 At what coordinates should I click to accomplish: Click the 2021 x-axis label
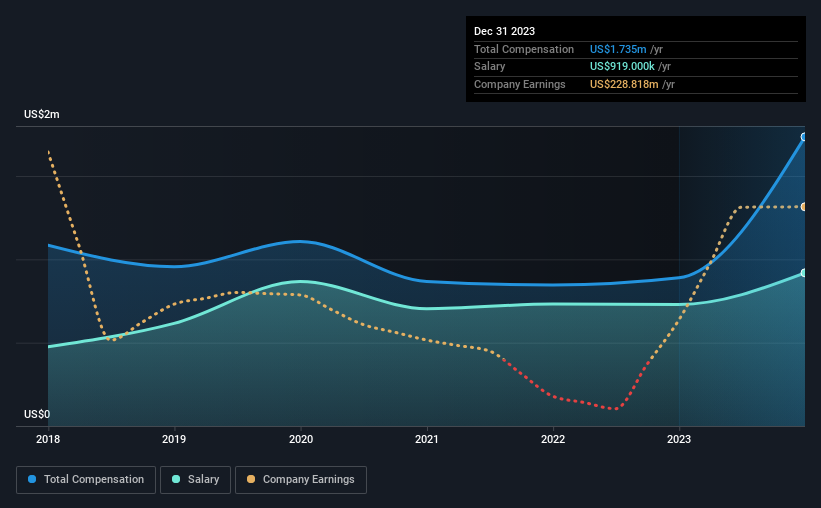coord(427,439)
